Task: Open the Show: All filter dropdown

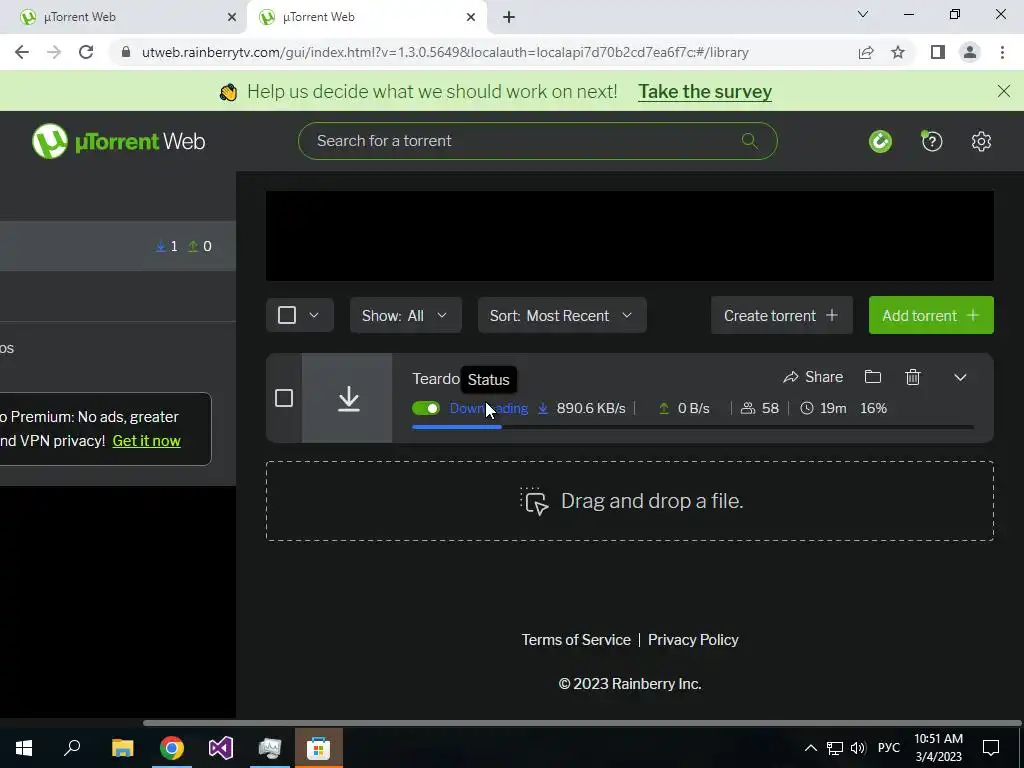Action: [x=406, y=315]
